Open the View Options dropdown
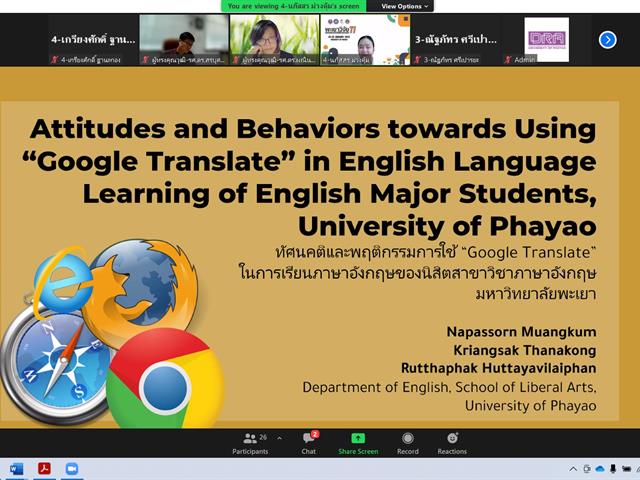 pyautogui.click(x=404, y=6)
